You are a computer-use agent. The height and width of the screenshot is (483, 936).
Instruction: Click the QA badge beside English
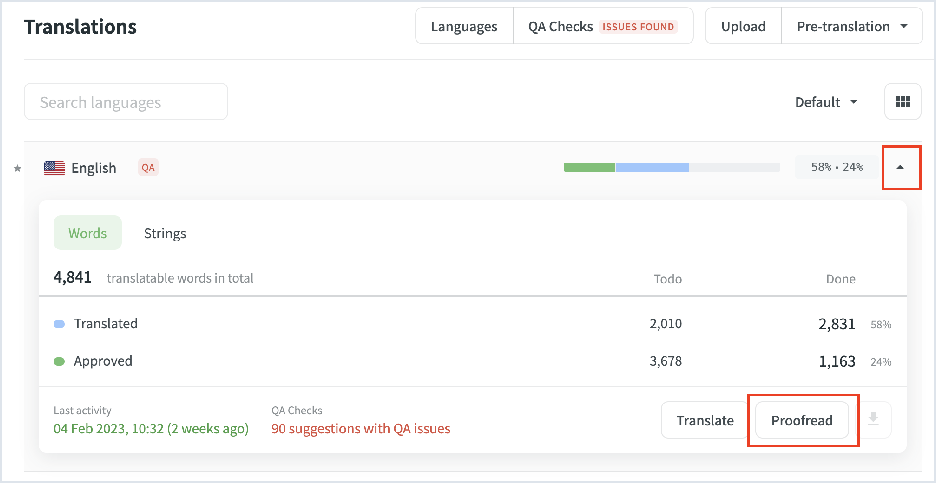[x=148, y=168]
